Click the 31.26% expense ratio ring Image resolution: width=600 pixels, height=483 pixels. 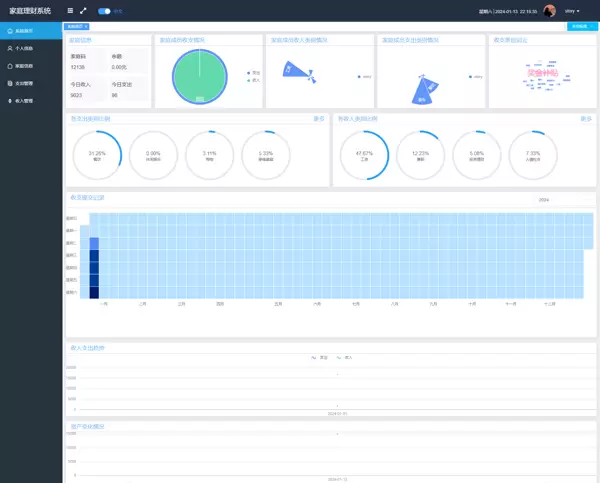[97, 154]
